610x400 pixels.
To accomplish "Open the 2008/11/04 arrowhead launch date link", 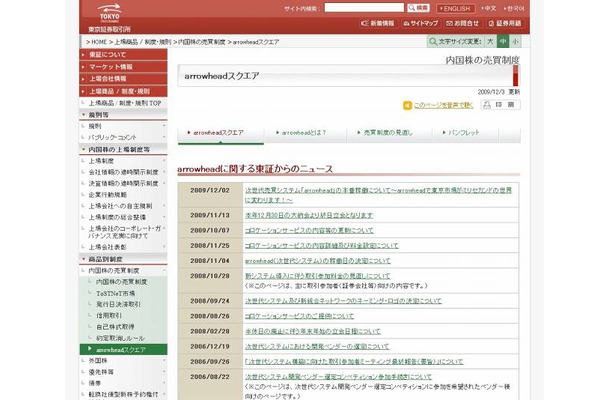I will click(318, 261).
